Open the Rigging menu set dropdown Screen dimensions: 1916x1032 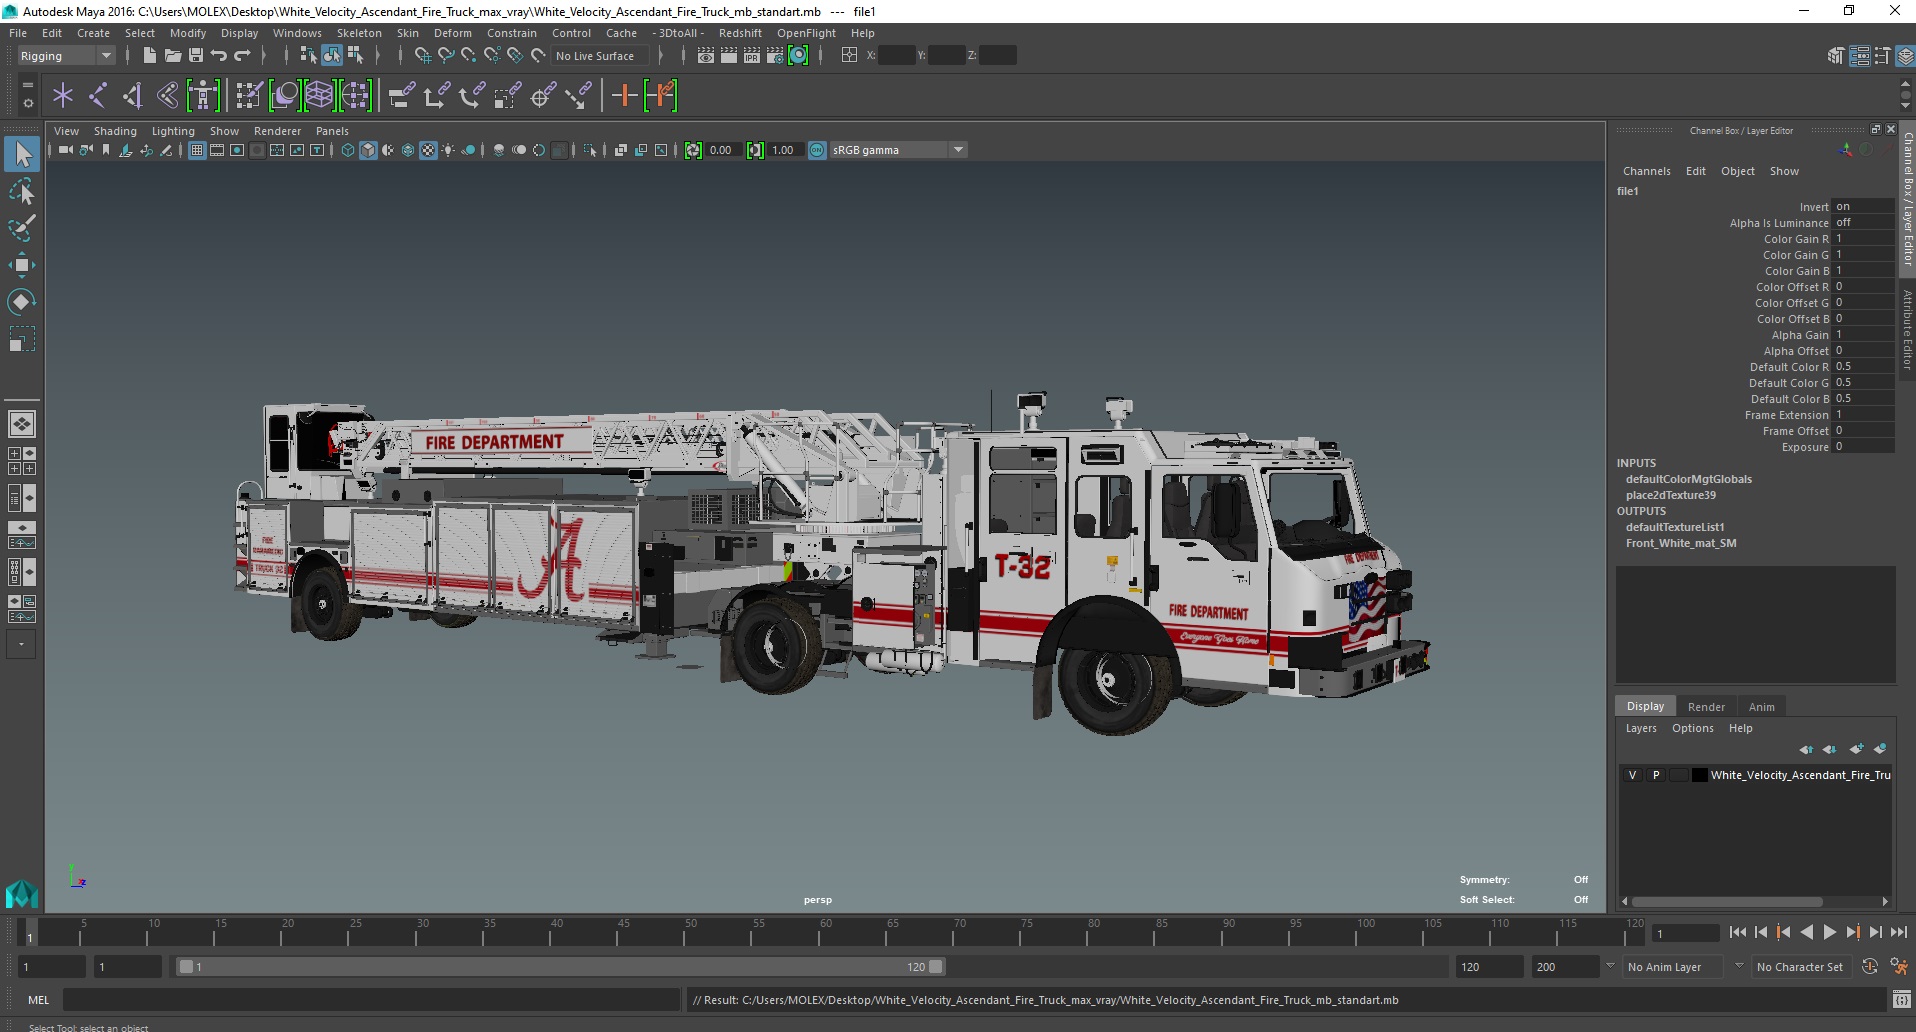(x=66, y=56)
